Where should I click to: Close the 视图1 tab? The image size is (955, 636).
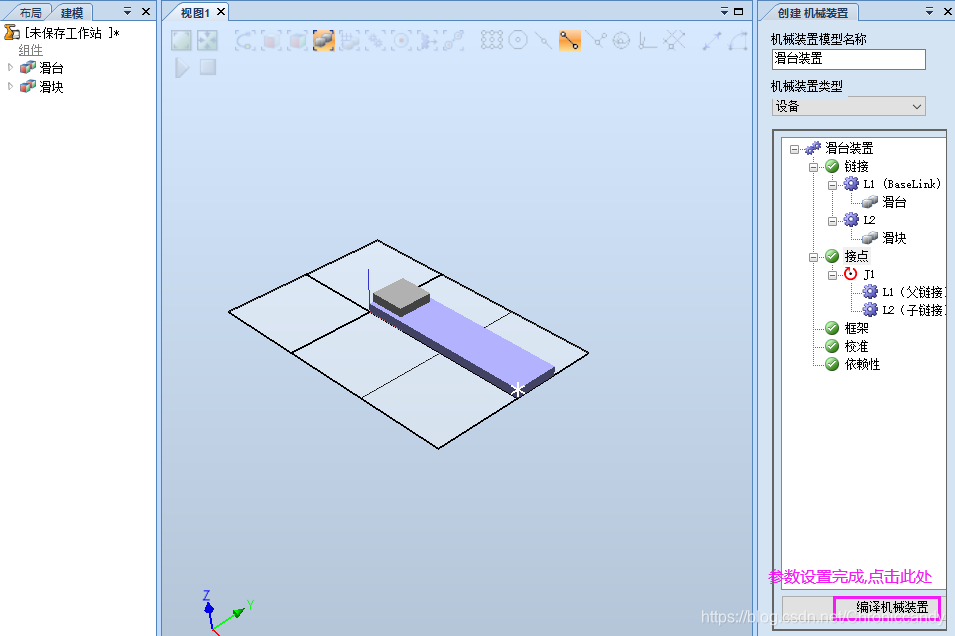(x=222, y=12)
